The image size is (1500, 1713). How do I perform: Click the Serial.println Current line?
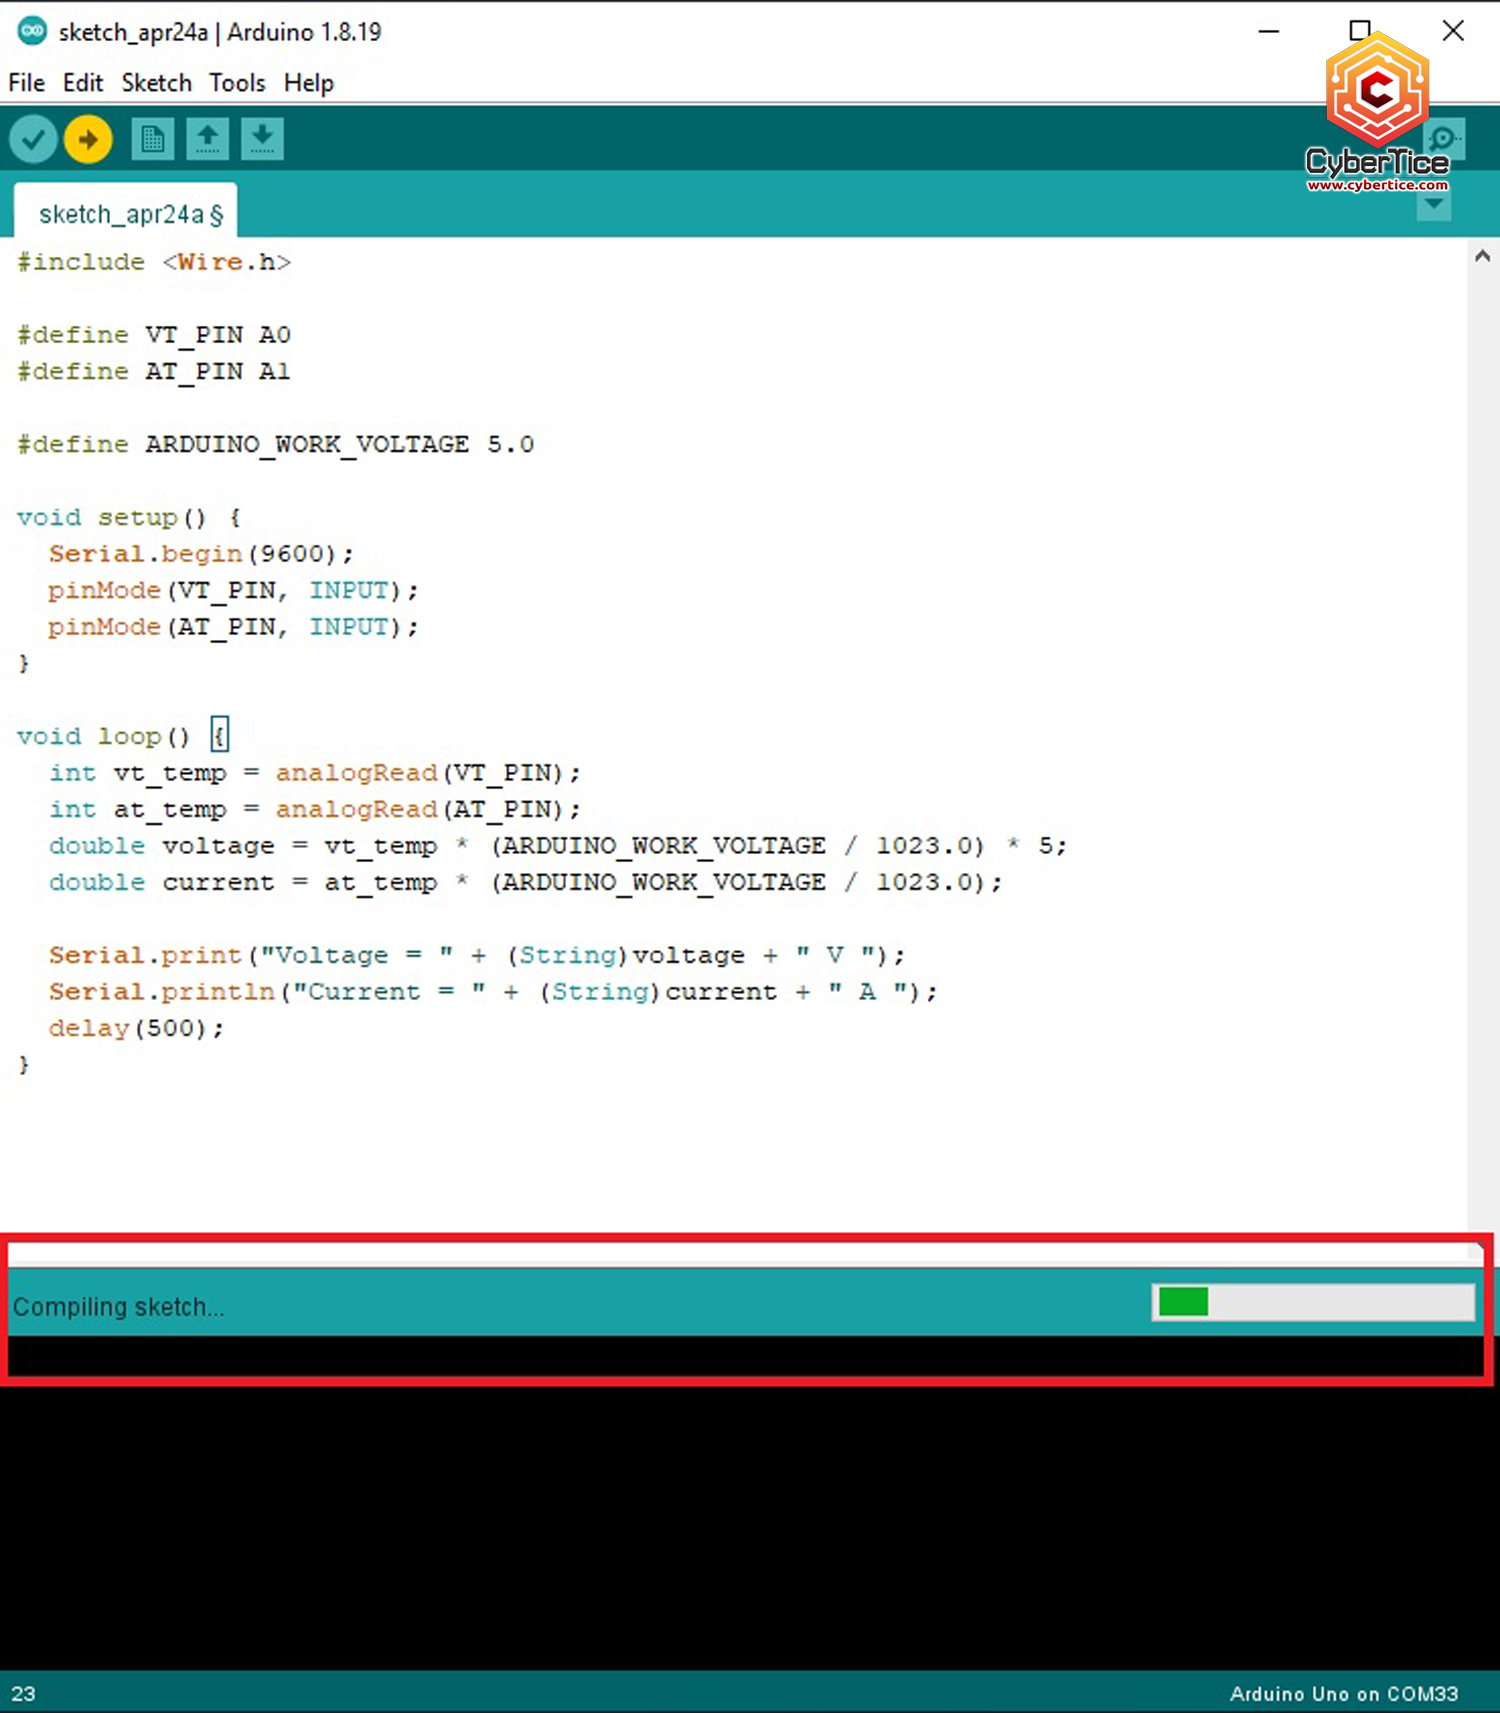(x=493, y=992)
